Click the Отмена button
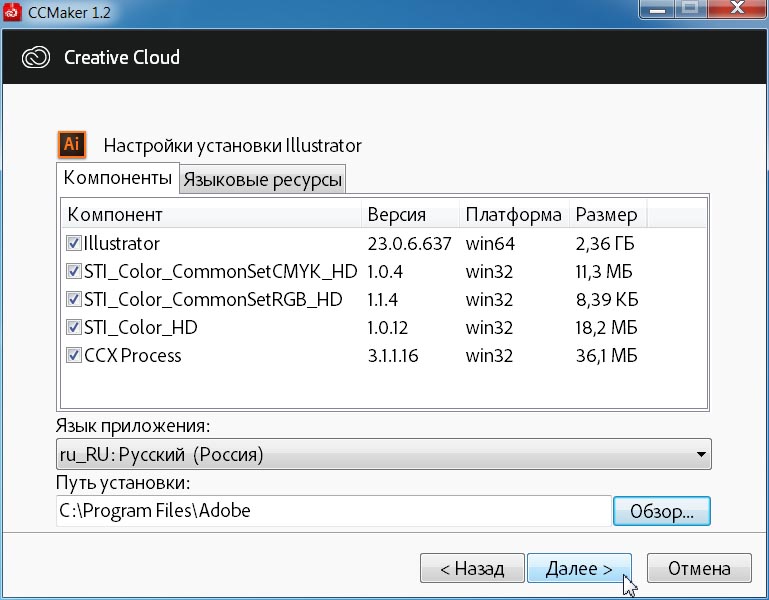Viewport: 769px width, 600px height. point(699,569)
